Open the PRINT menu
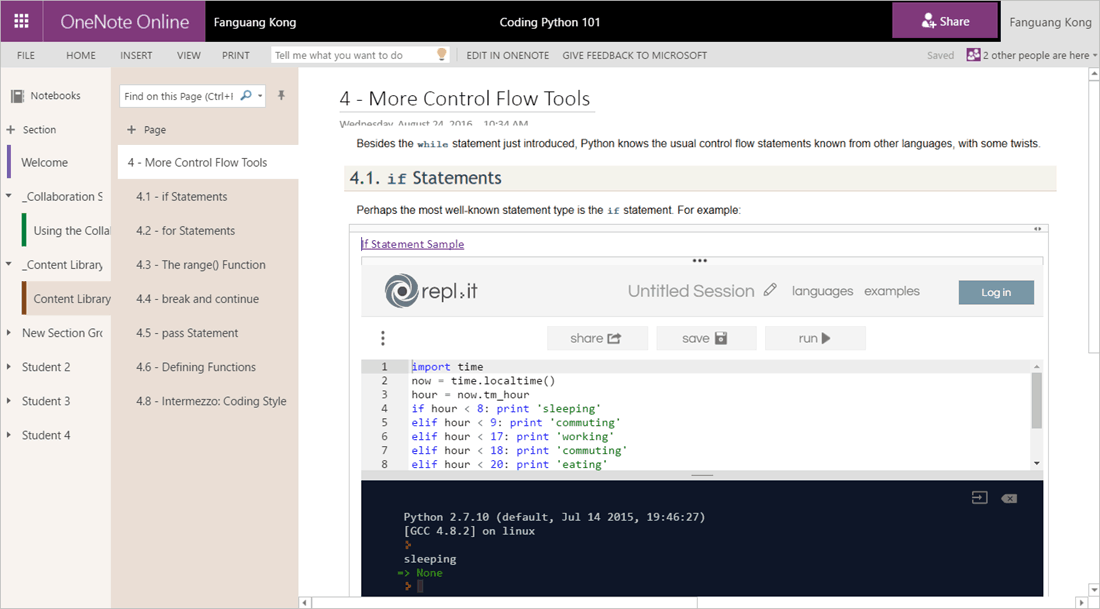 point(236,55)
